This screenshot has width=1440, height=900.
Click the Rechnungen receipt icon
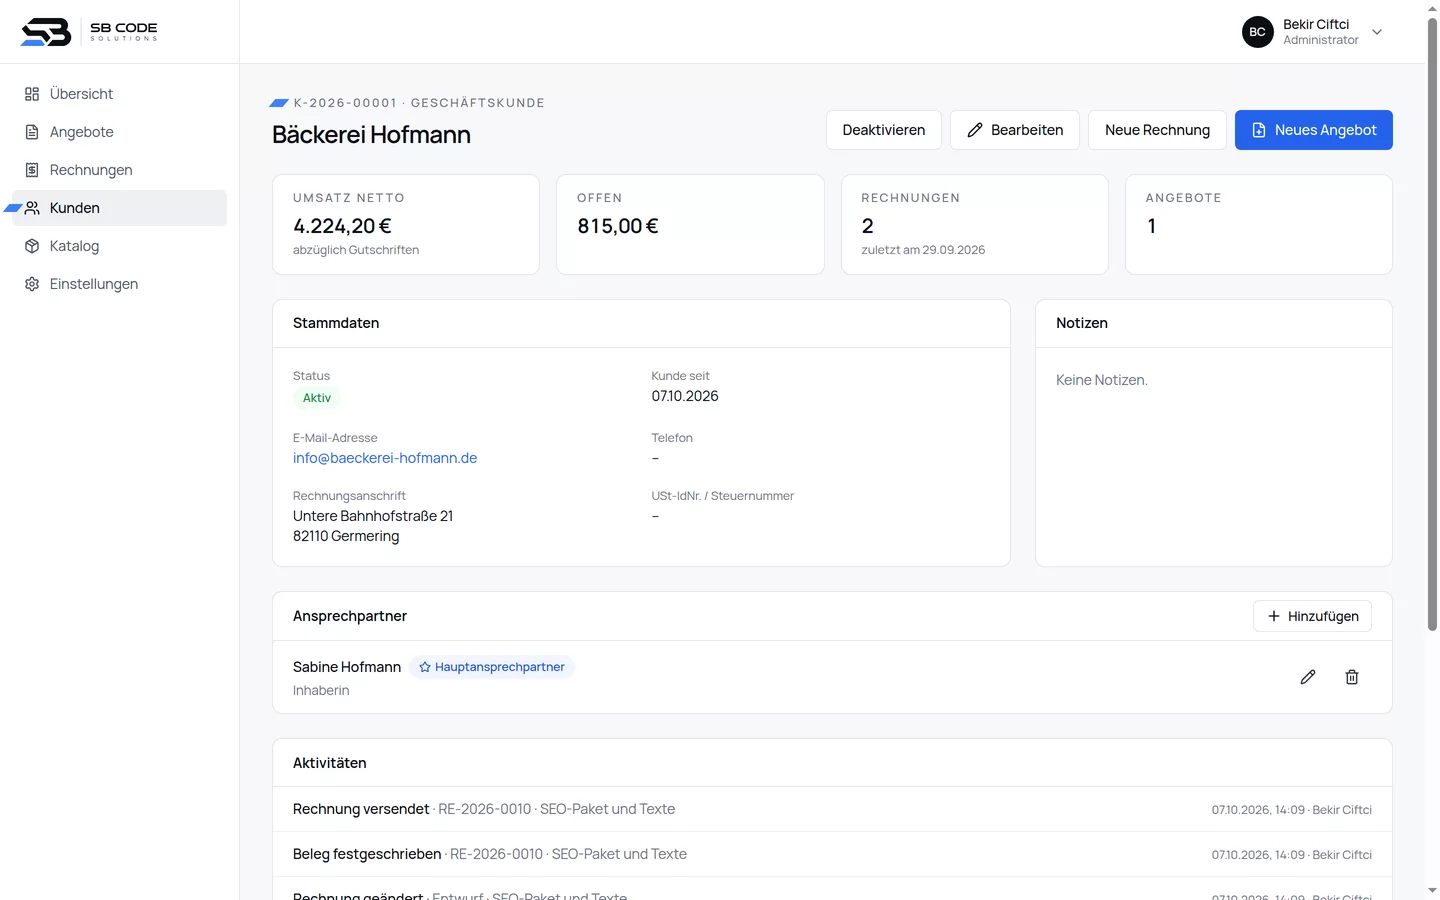coord(32,170)
